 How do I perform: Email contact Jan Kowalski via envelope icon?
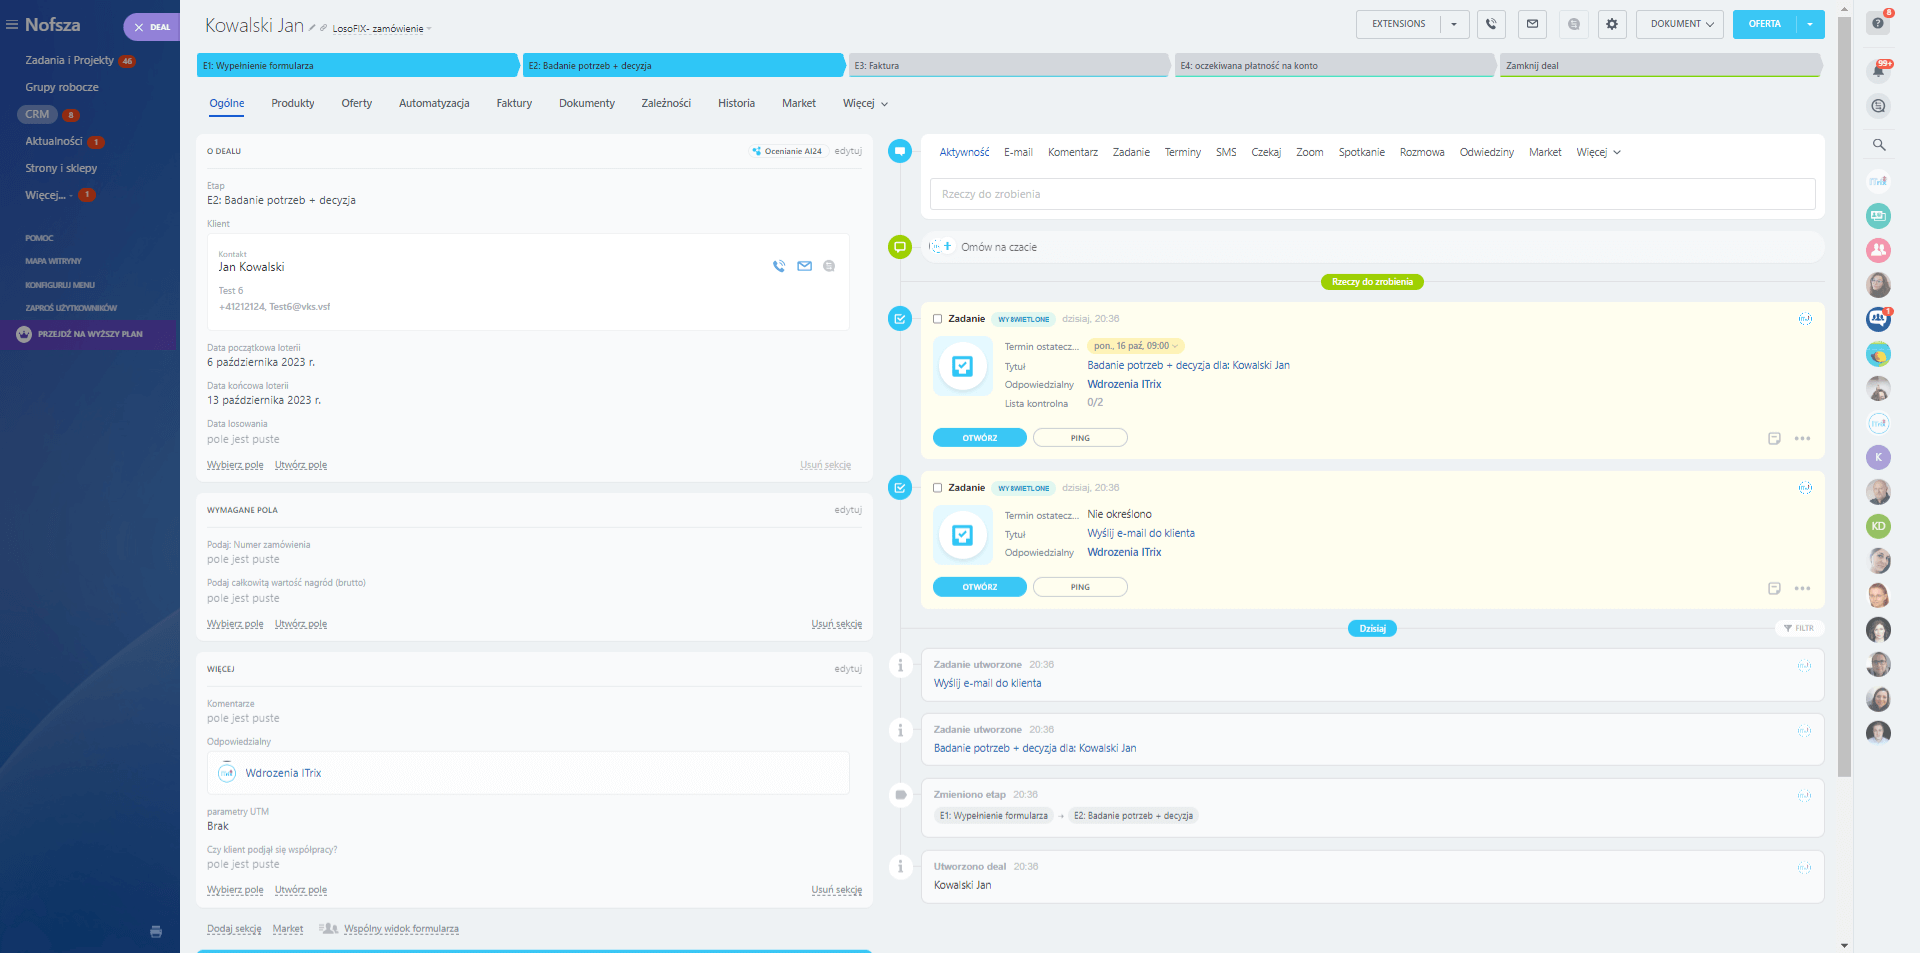tap(804, 266)
